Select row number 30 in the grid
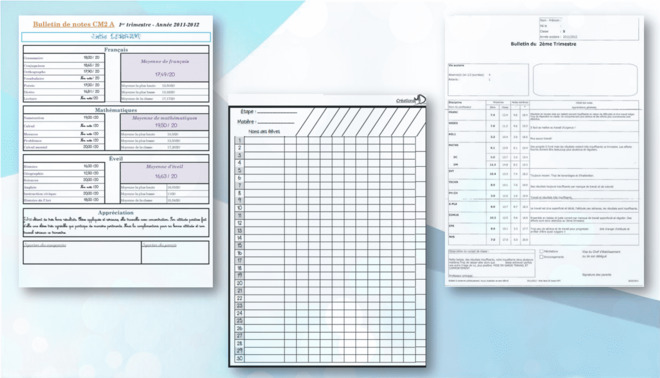The width and height of the screenshot is (660, 378). pos(240,358)
